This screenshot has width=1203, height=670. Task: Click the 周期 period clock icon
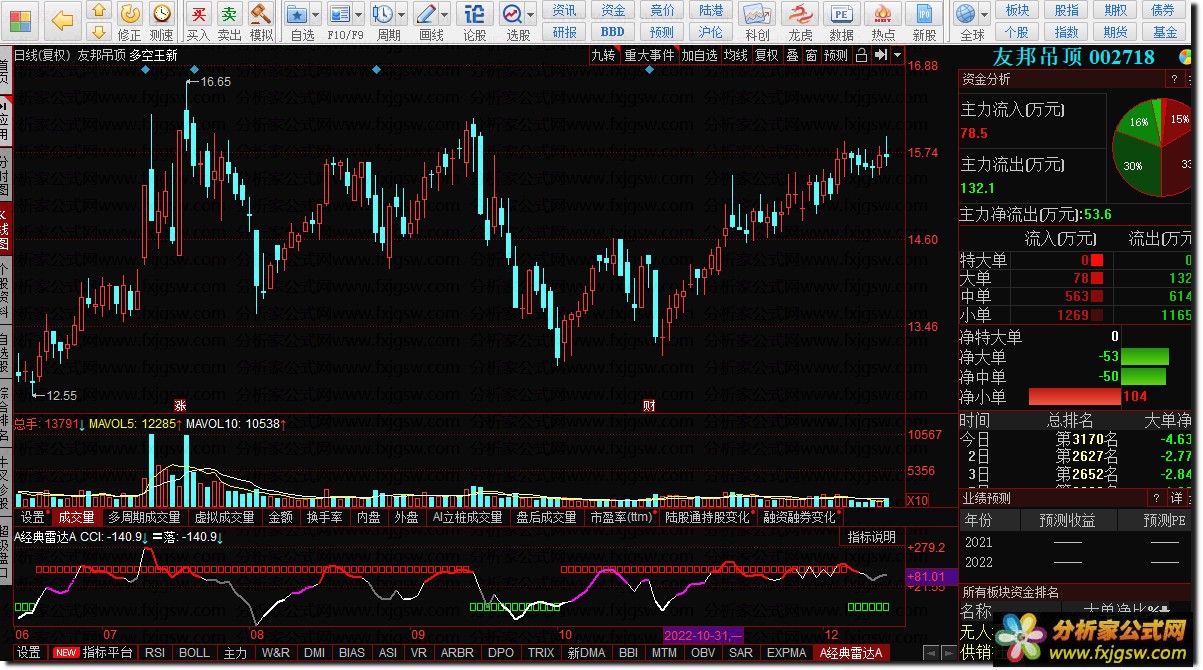(383, 14)
